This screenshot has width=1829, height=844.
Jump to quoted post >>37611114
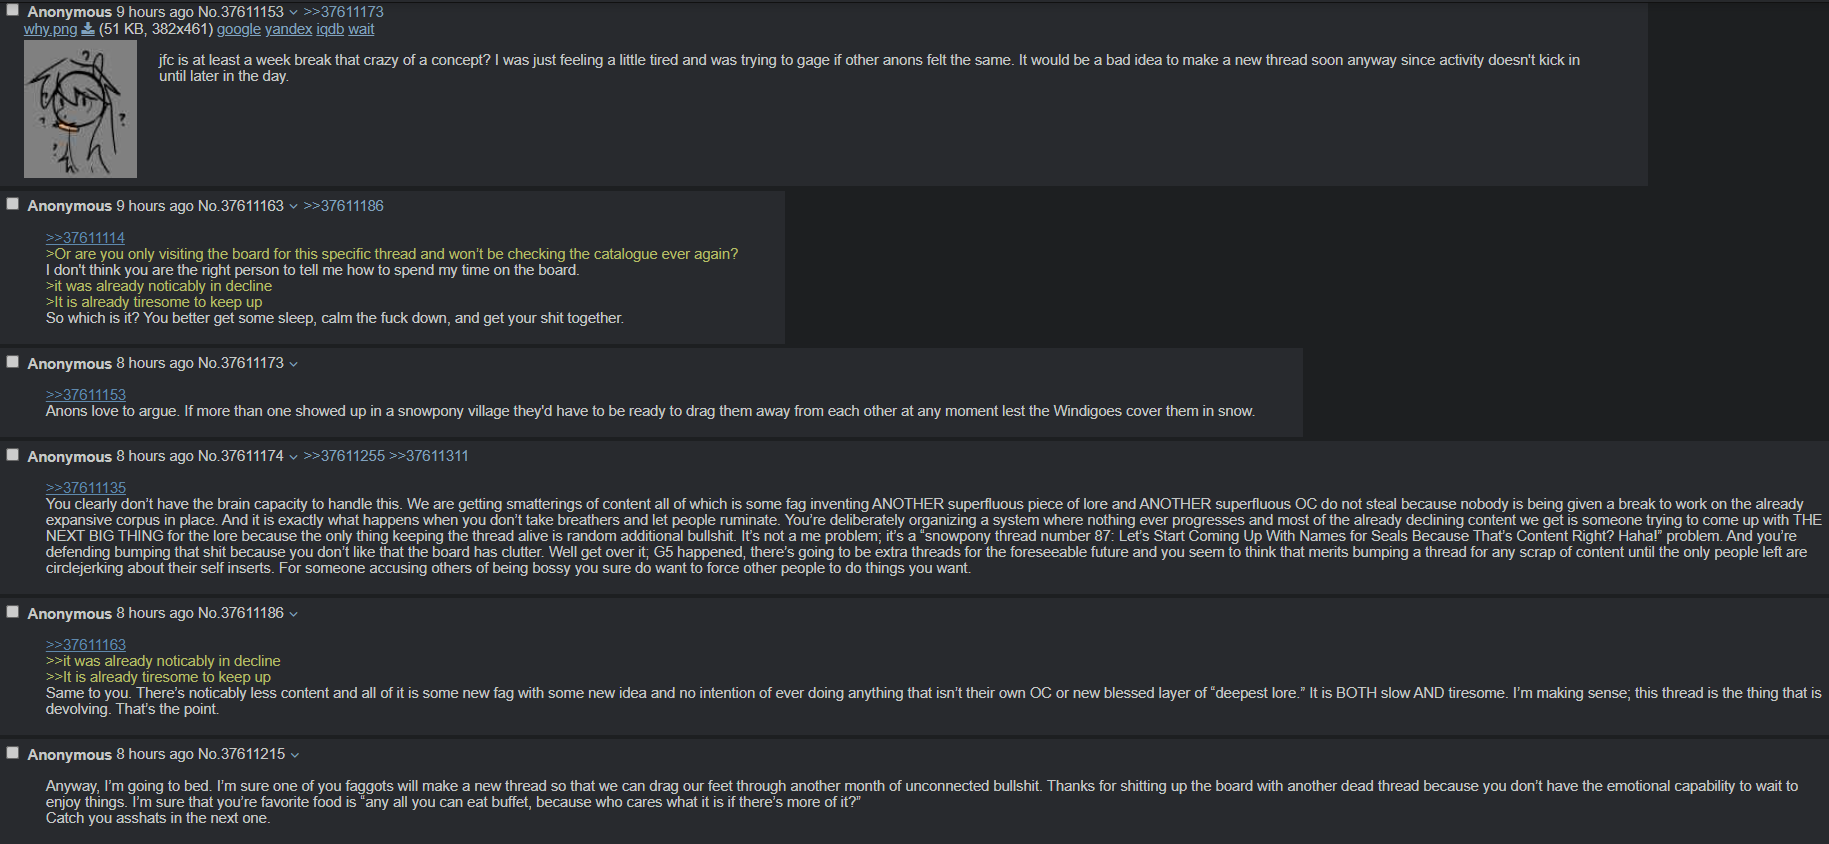85,238
